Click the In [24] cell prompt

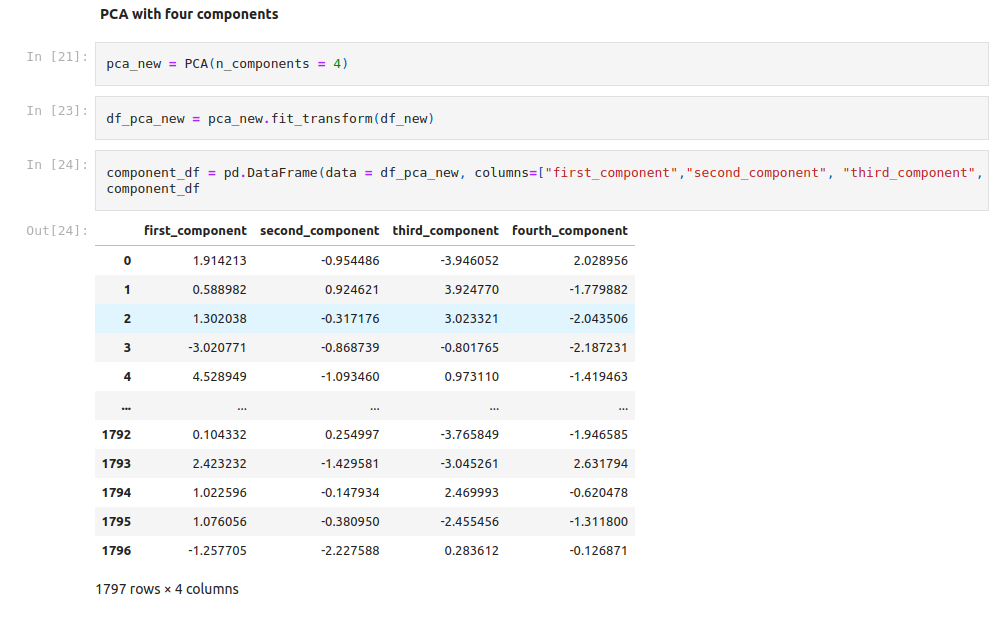pos(56,165)
